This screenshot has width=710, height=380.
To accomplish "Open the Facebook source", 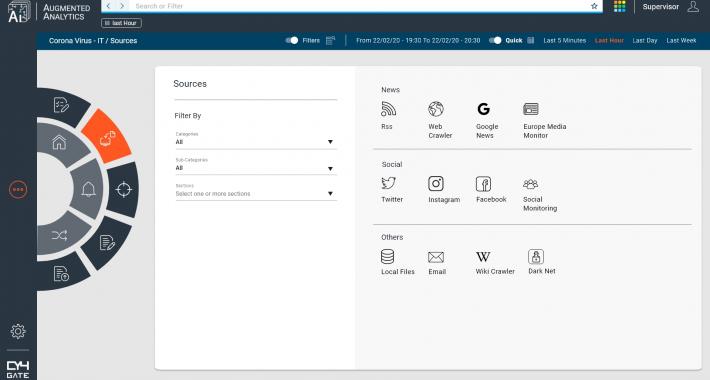I will point(490,189).
